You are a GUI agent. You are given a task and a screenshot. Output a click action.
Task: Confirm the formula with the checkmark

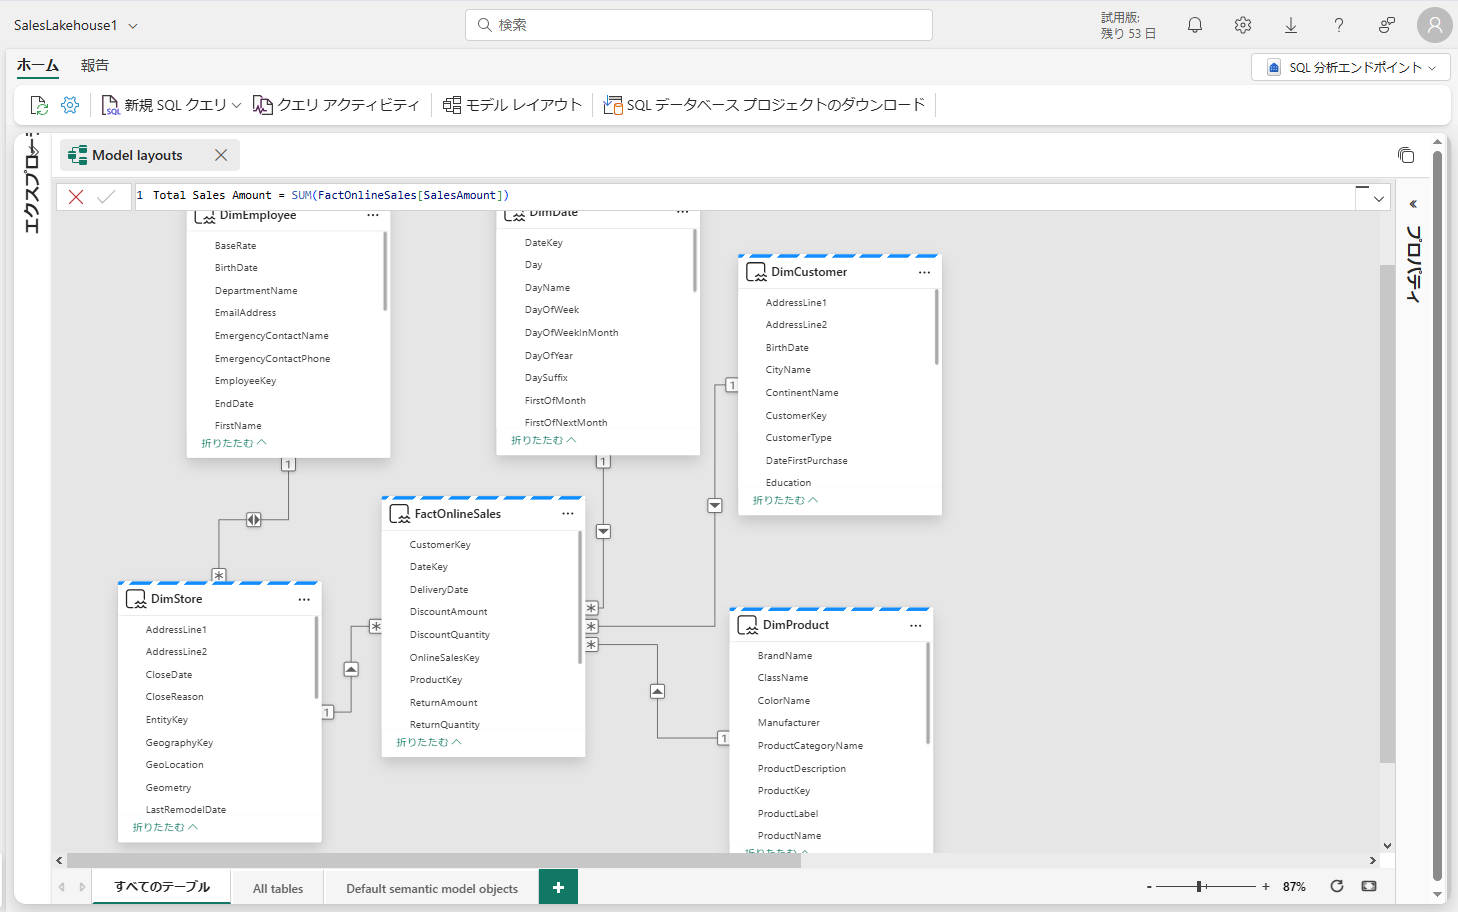click(x=106, y=197)
